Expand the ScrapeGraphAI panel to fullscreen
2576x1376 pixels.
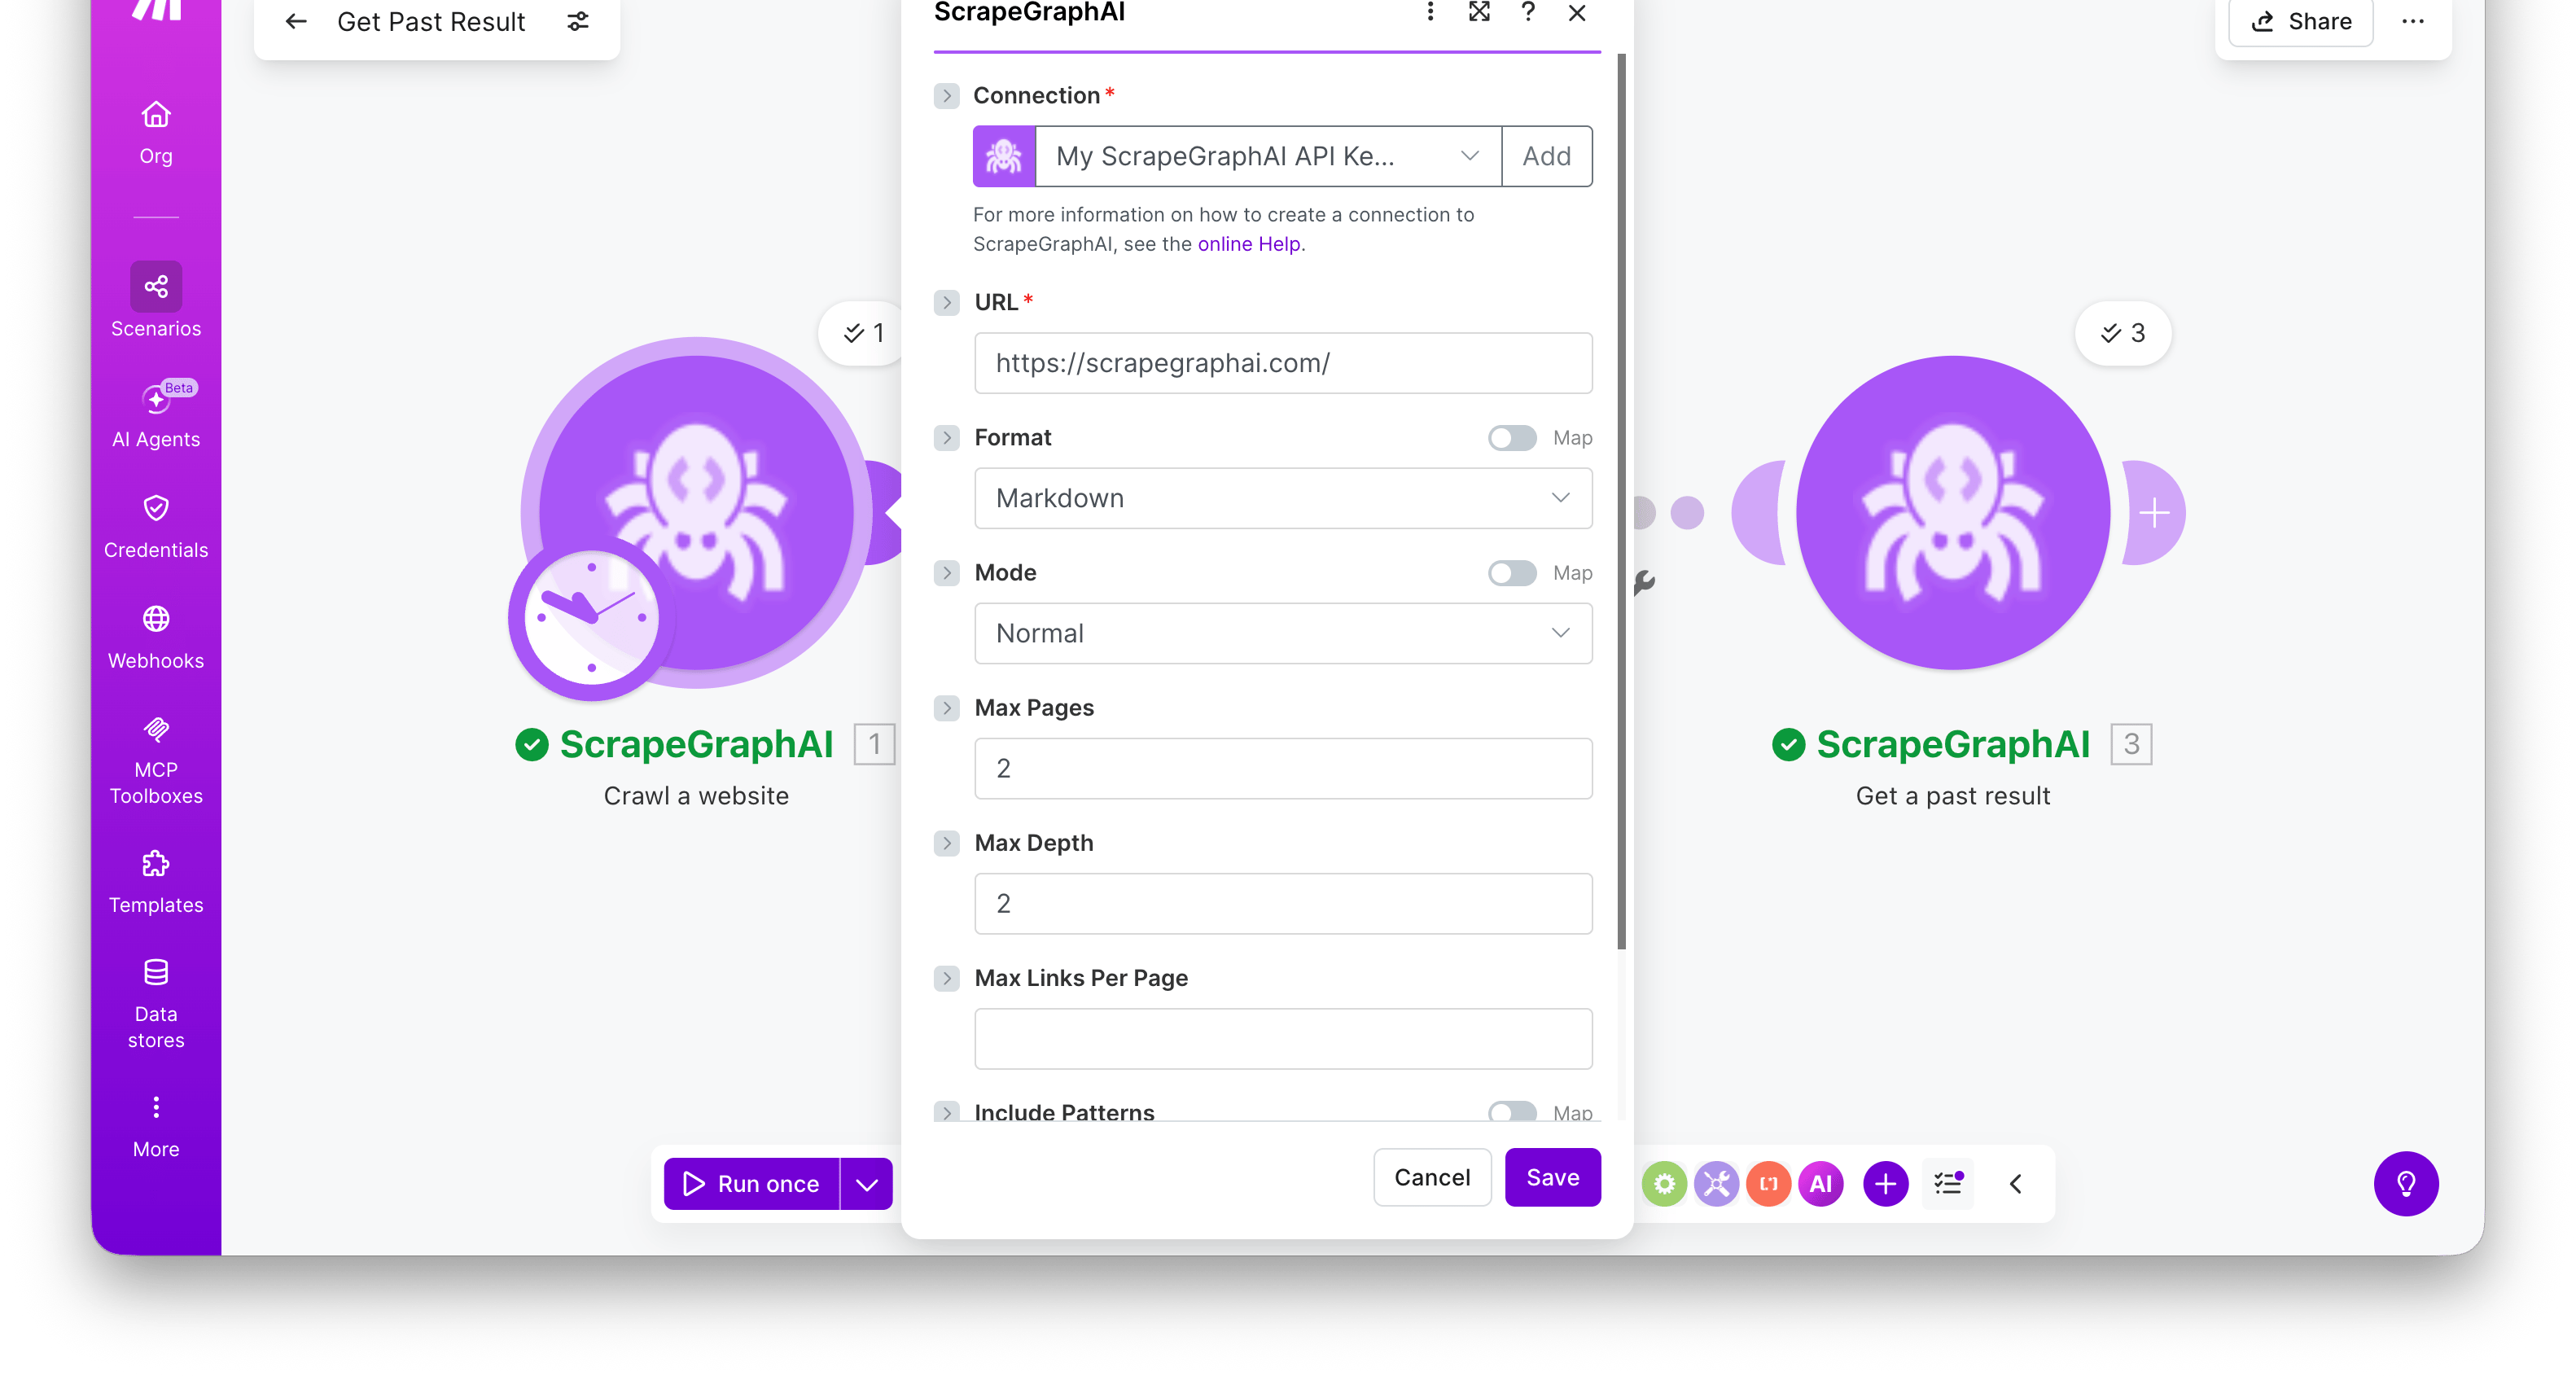tap(1479, 12)
